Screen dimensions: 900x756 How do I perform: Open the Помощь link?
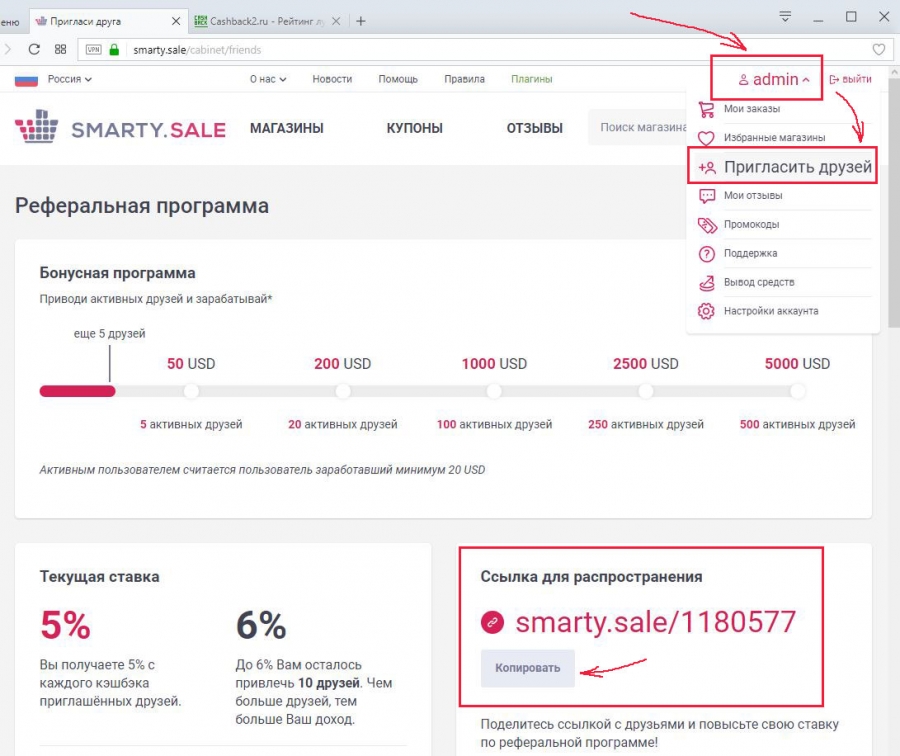point(398,79)
